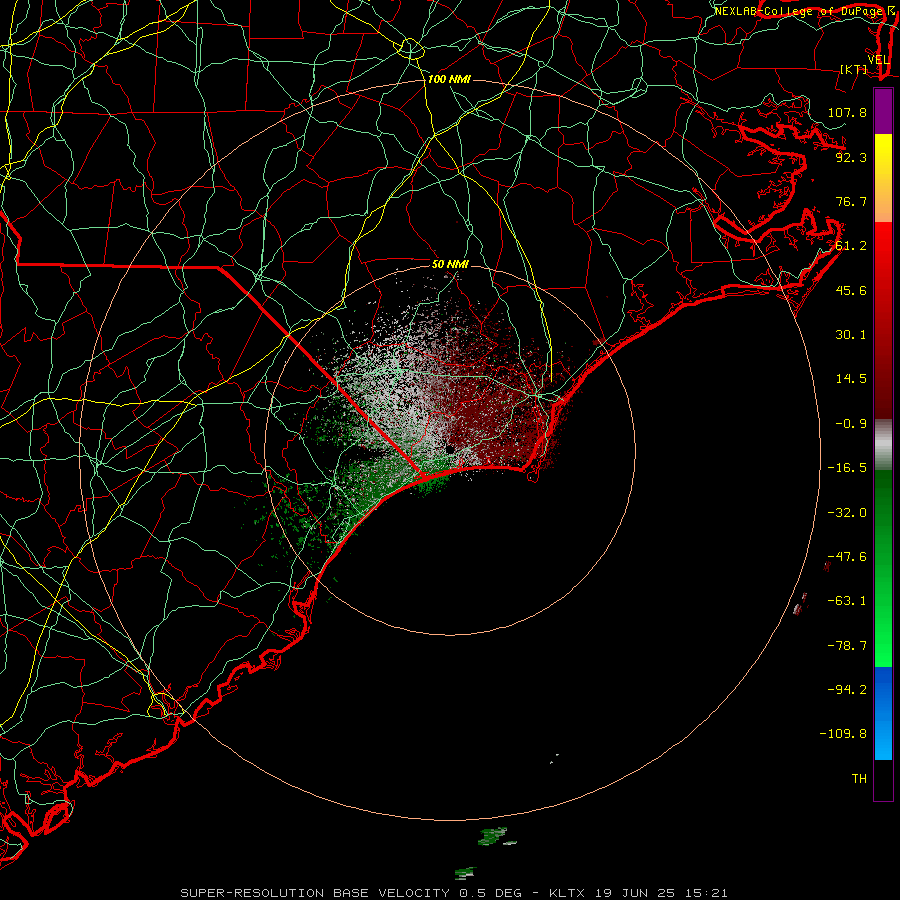Pick the gray near-zero segment of color bar
This screenshot has height=900, width=900.
pos(883,445)
